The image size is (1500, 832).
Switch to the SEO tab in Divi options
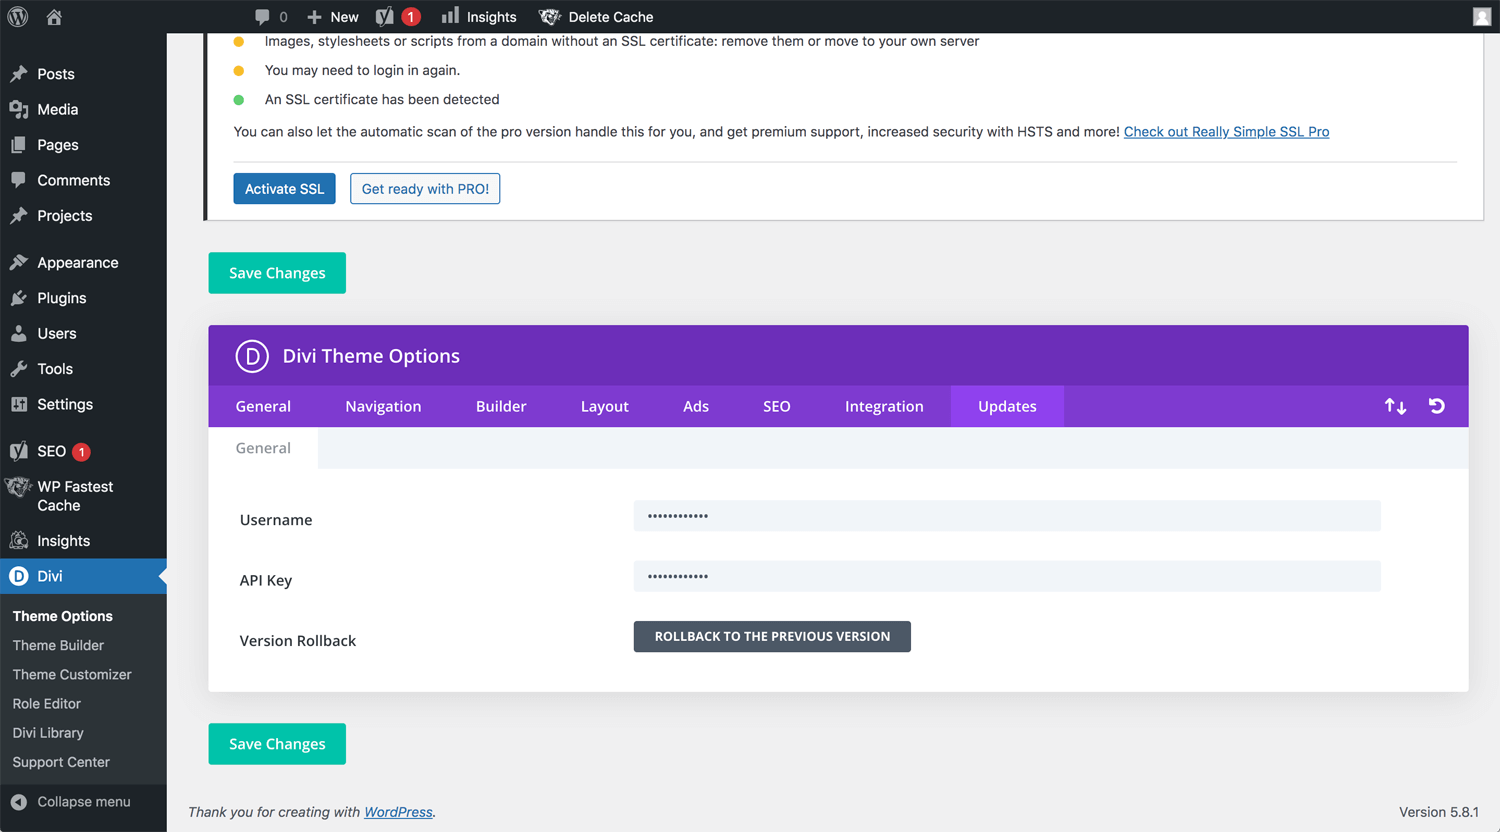[x=777, y=406]
